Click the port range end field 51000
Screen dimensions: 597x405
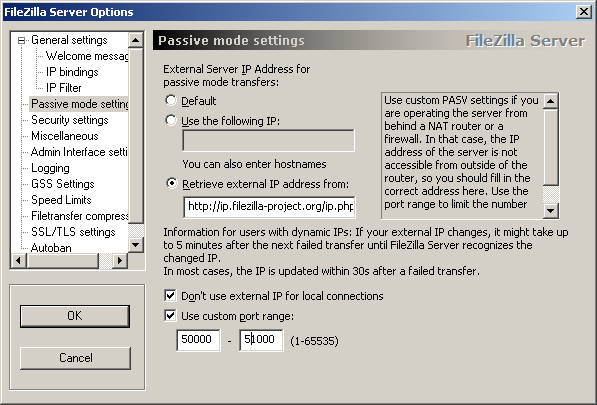click(x=261, y=340)
